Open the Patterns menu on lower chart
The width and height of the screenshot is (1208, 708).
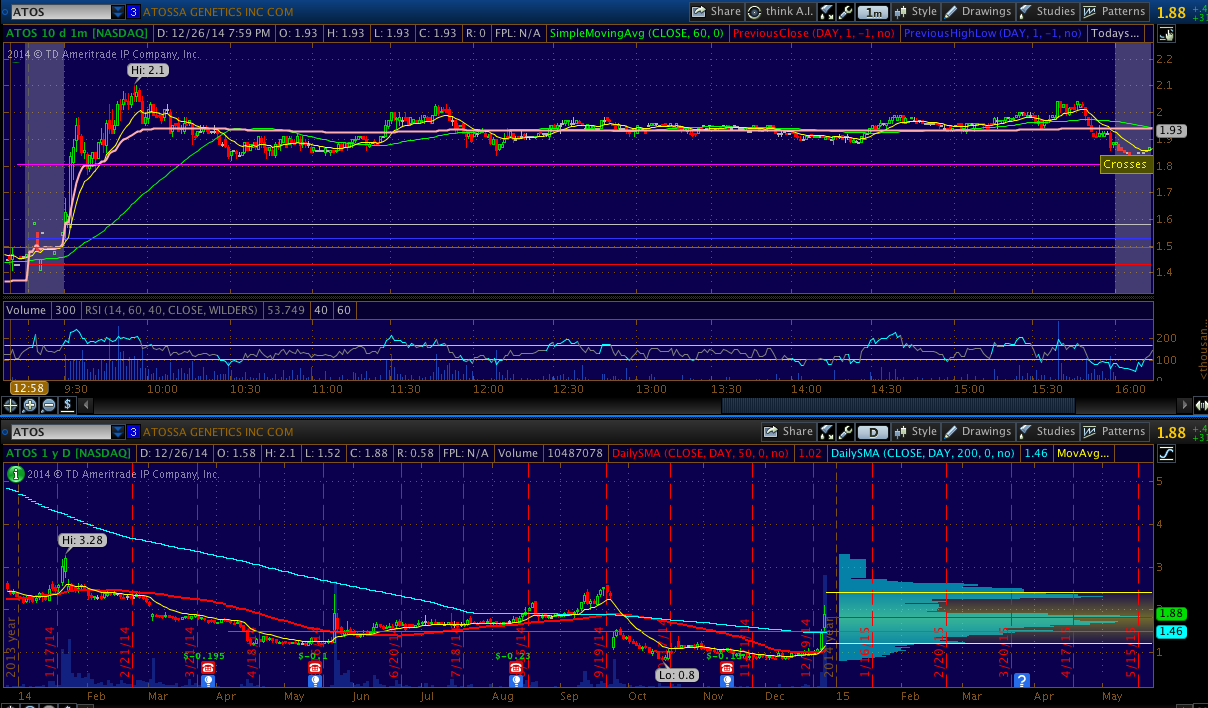(x=1115, y=432)
